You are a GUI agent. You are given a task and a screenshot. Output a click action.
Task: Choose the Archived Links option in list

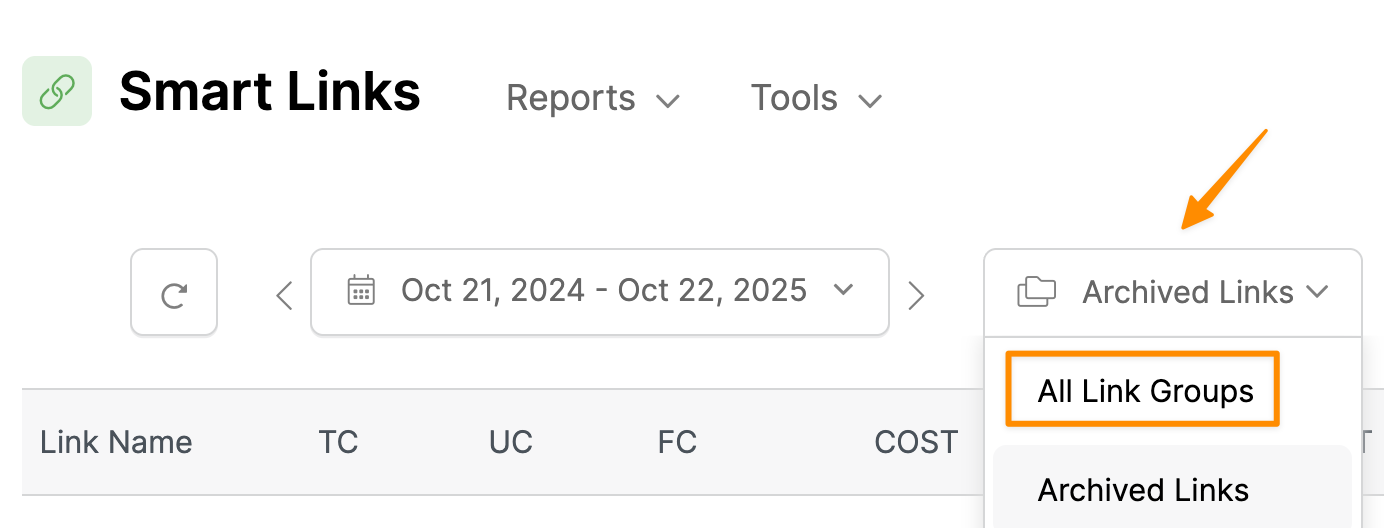[x=1143, y=490]
